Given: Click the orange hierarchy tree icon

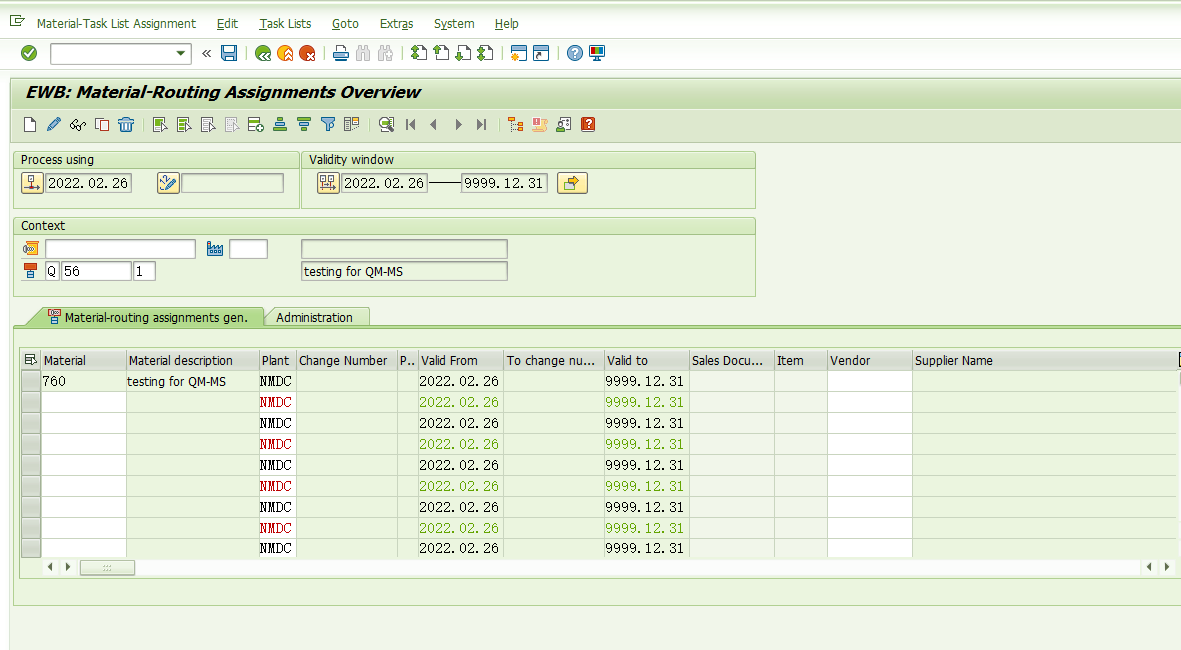Looking at the screenshot, I should click(x=515, y=124).
